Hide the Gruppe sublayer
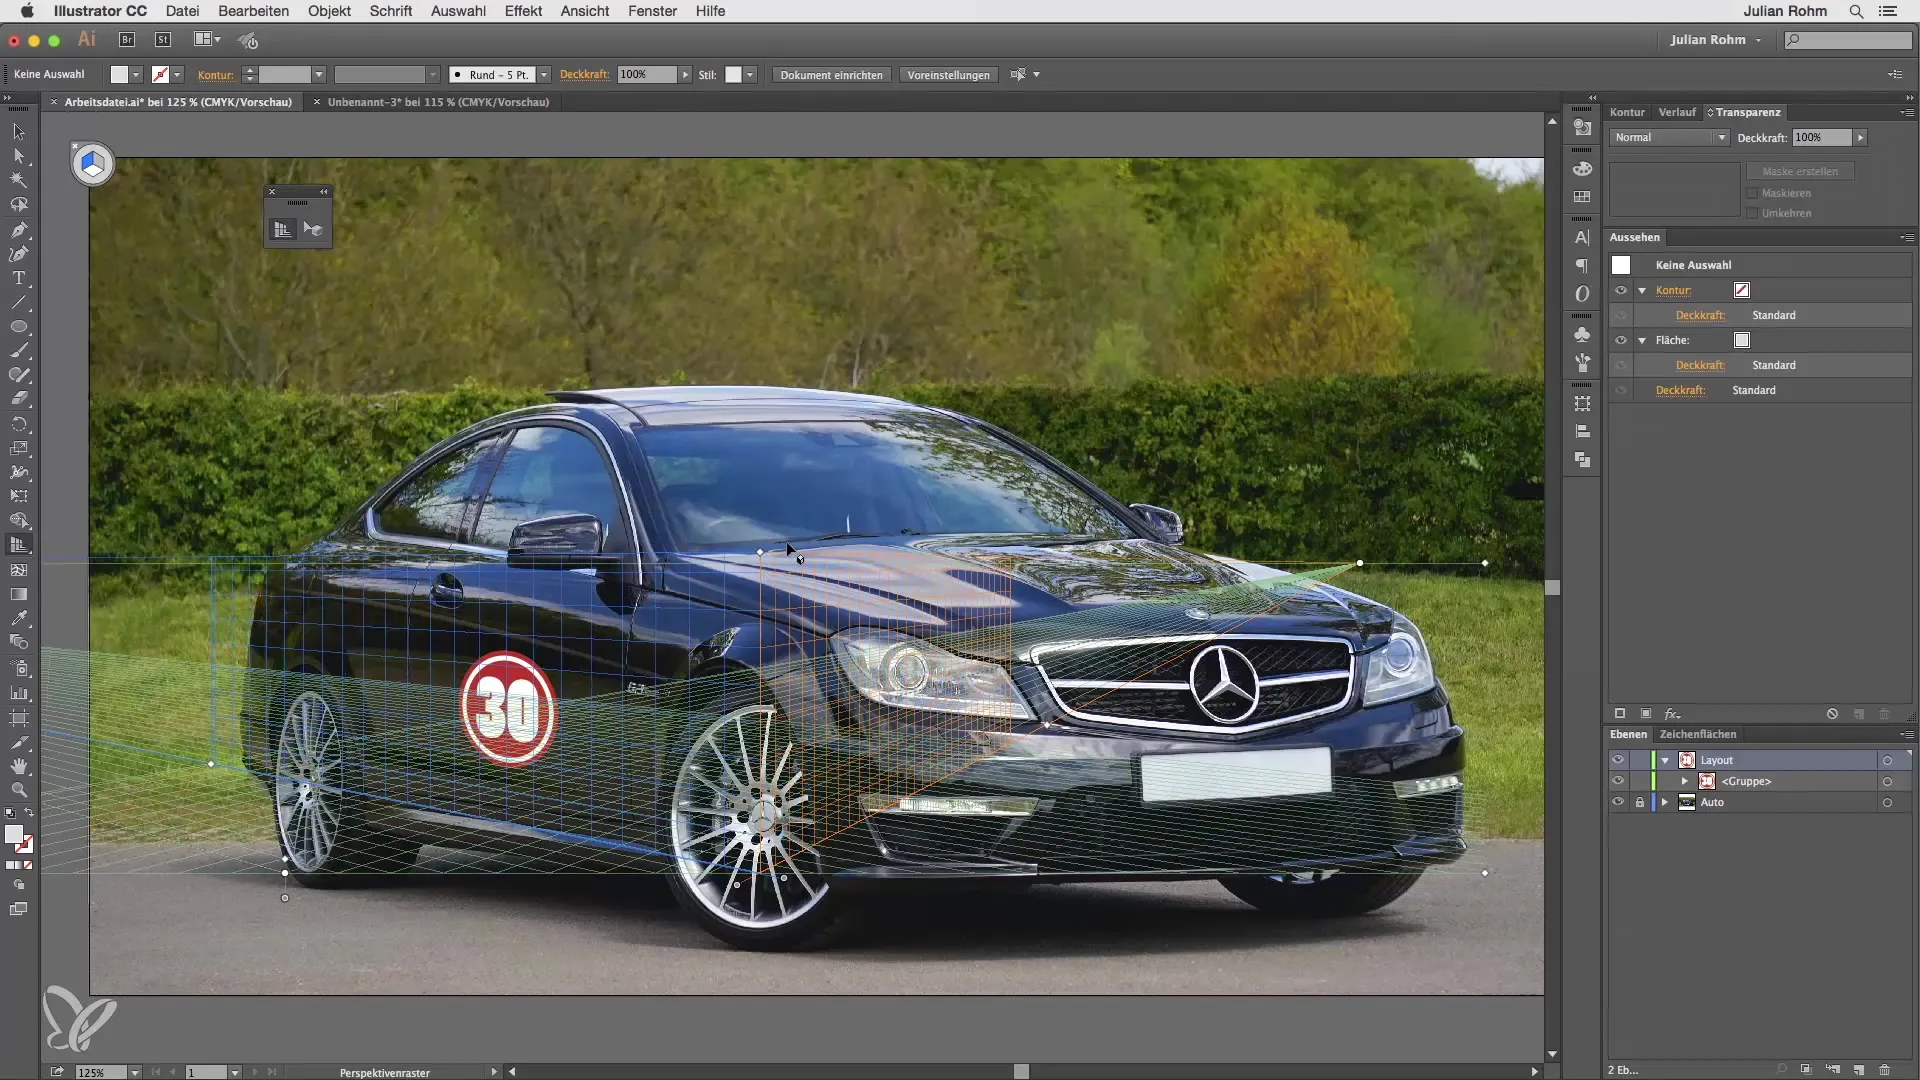The height and width of the screenshot is (1080, 1920). pos(1618,781)
